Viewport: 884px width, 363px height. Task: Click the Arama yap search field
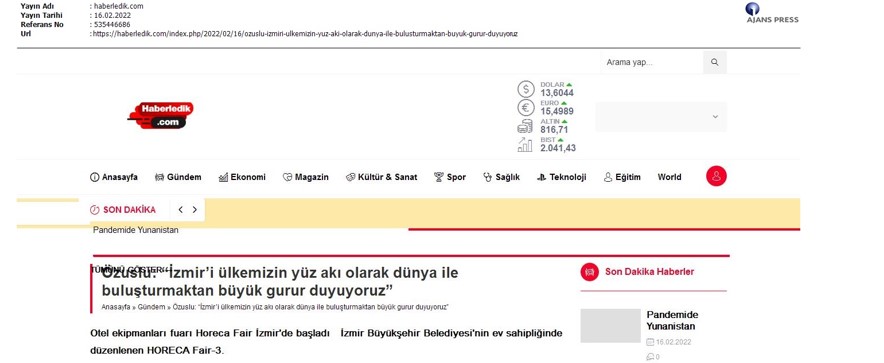(652, 63)
